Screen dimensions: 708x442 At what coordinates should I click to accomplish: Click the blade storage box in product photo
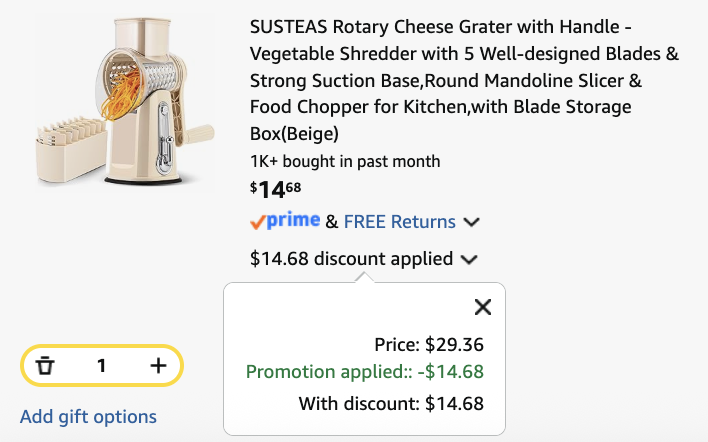(71, 150)
